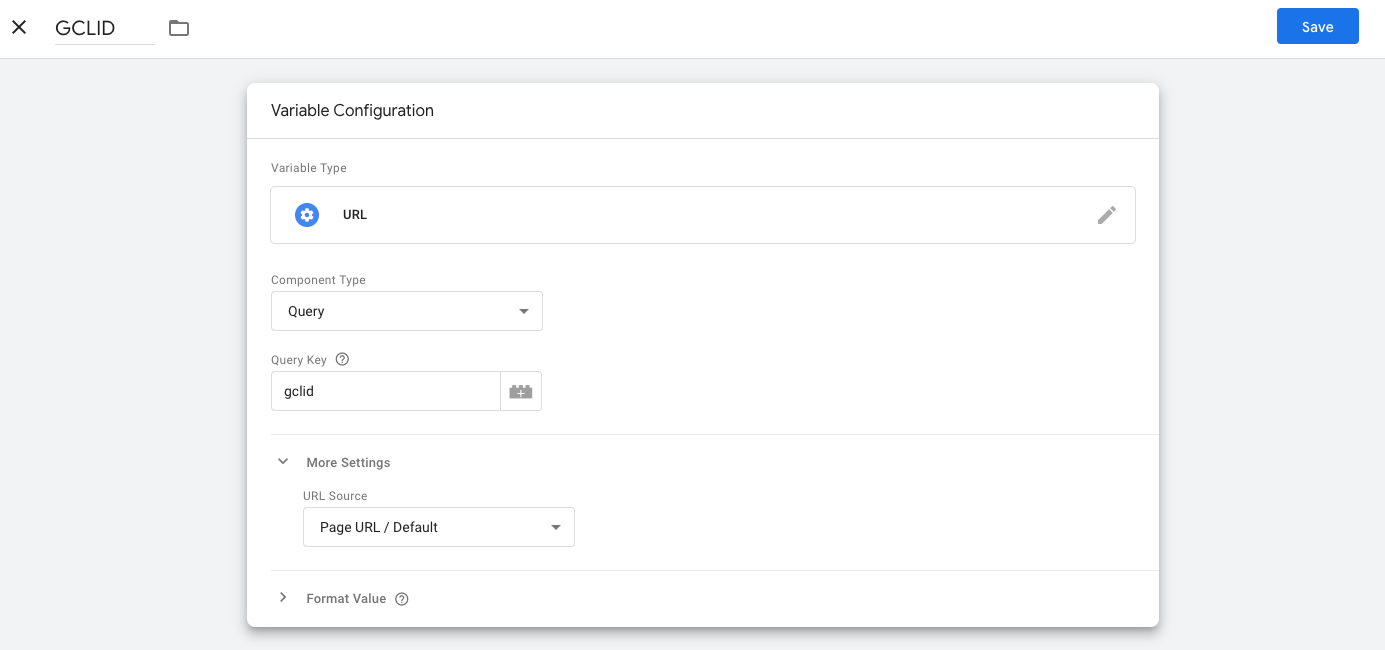Viewport: 1385px width, 650px height.
Task: Click the Variable Configuration heading
Action: tap(352, 111)
